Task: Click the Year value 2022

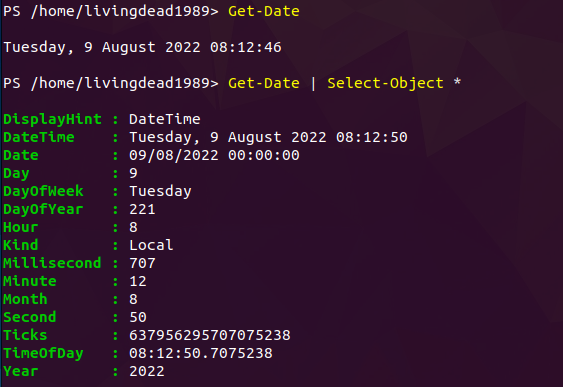Action: tap(147, 371)
